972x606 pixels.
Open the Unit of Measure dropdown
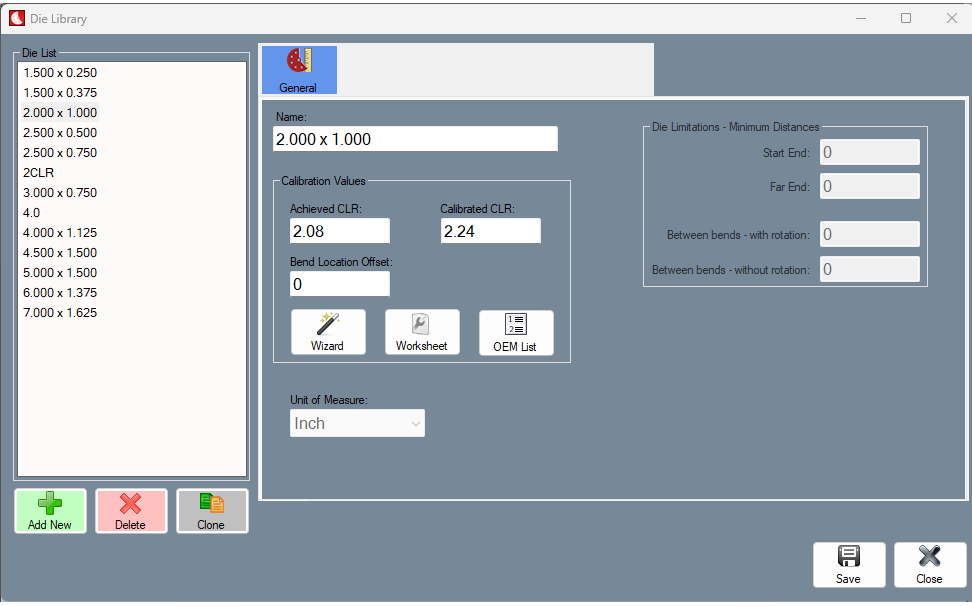click(x=357, y=423)
